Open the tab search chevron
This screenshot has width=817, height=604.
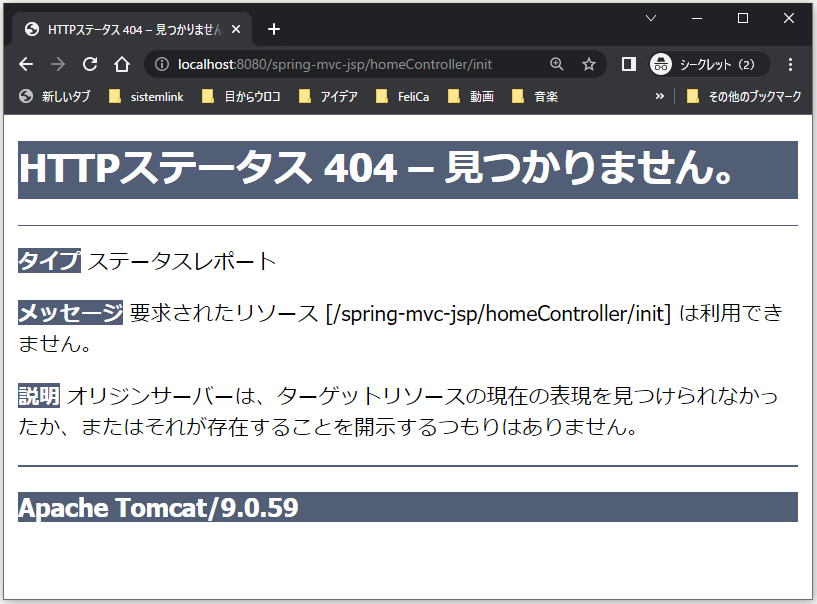pyautogui.click(x=651, y=18)
